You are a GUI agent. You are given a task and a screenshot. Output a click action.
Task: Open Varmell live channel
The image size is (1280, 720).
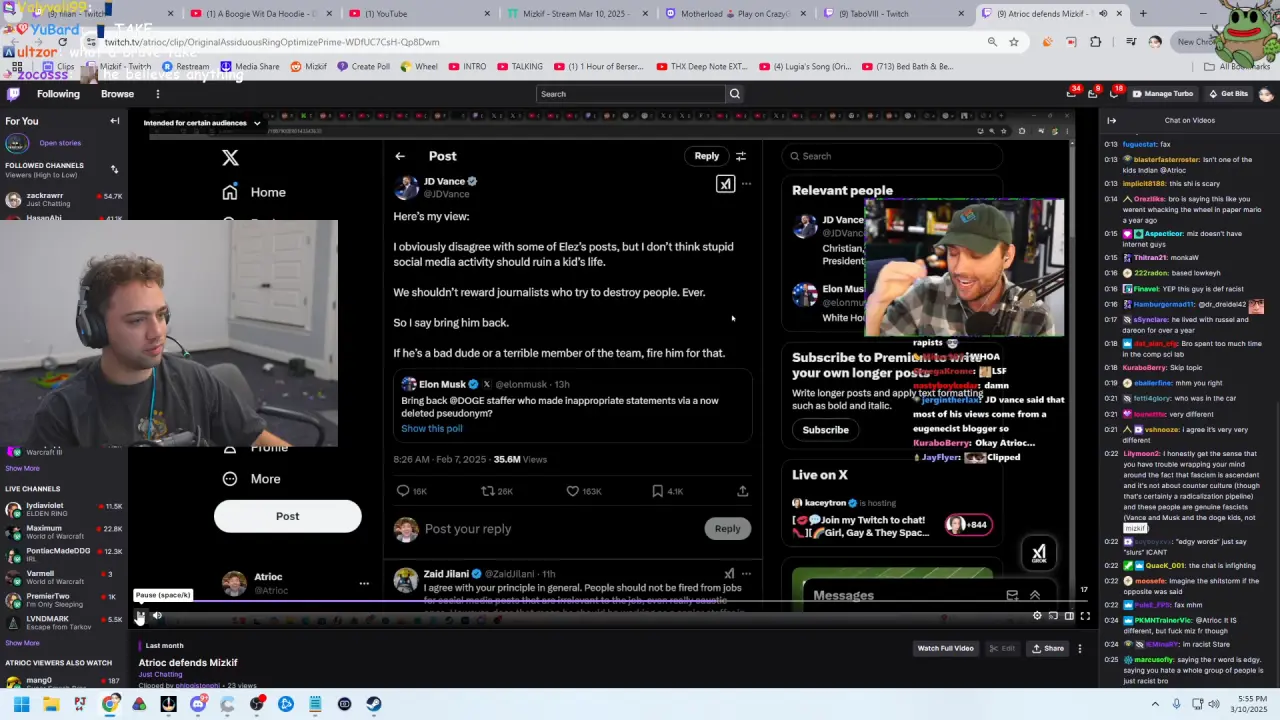pyautogui.click(x=64, y=578)
